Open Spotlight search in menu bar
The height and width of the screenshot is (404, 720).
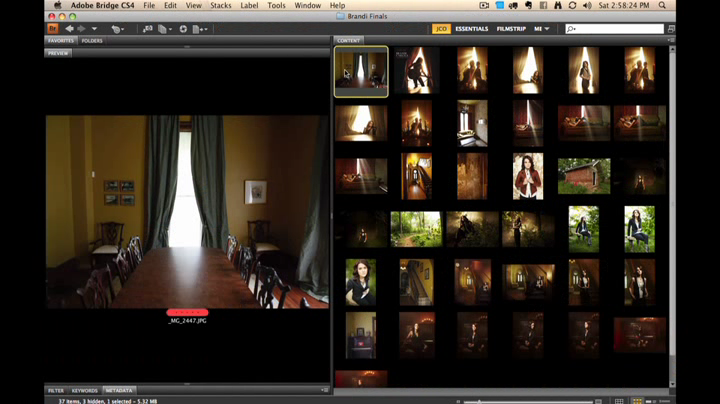click(x=662, y=6)
